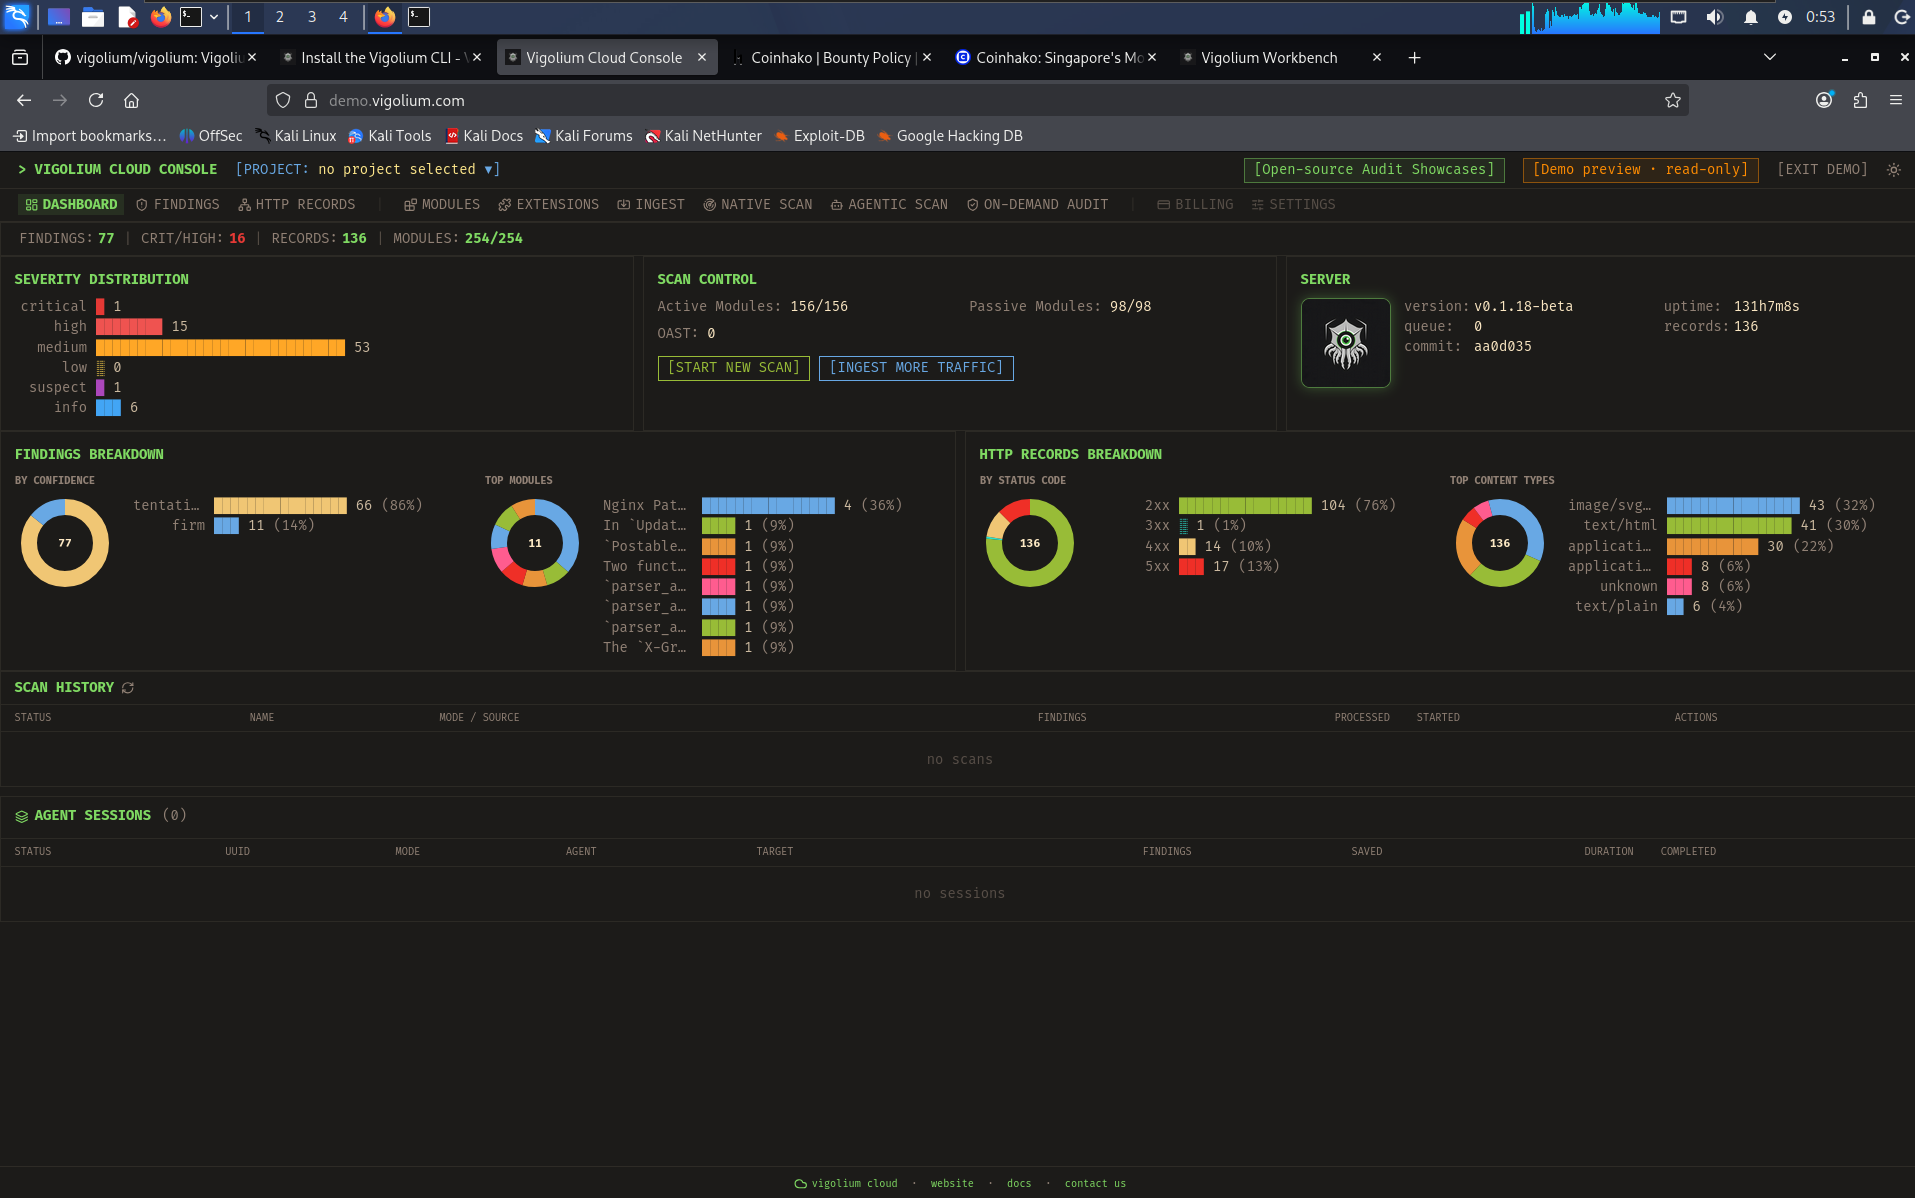Go to the Modules tab

[x=442, y=204]
